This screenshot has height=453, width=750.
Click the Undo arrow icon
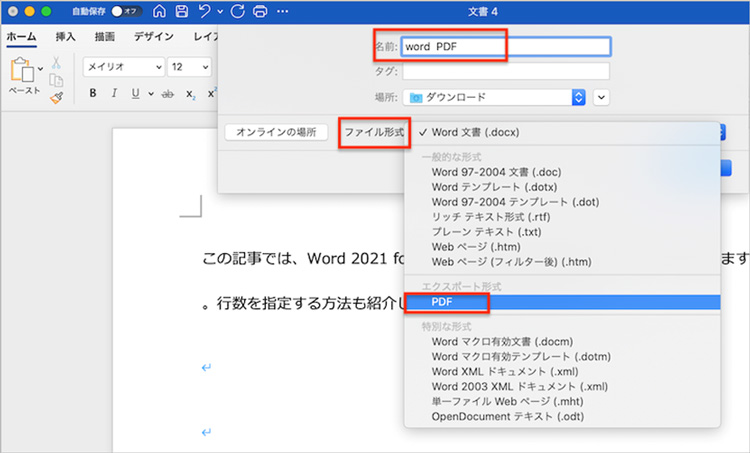(205, 13)
